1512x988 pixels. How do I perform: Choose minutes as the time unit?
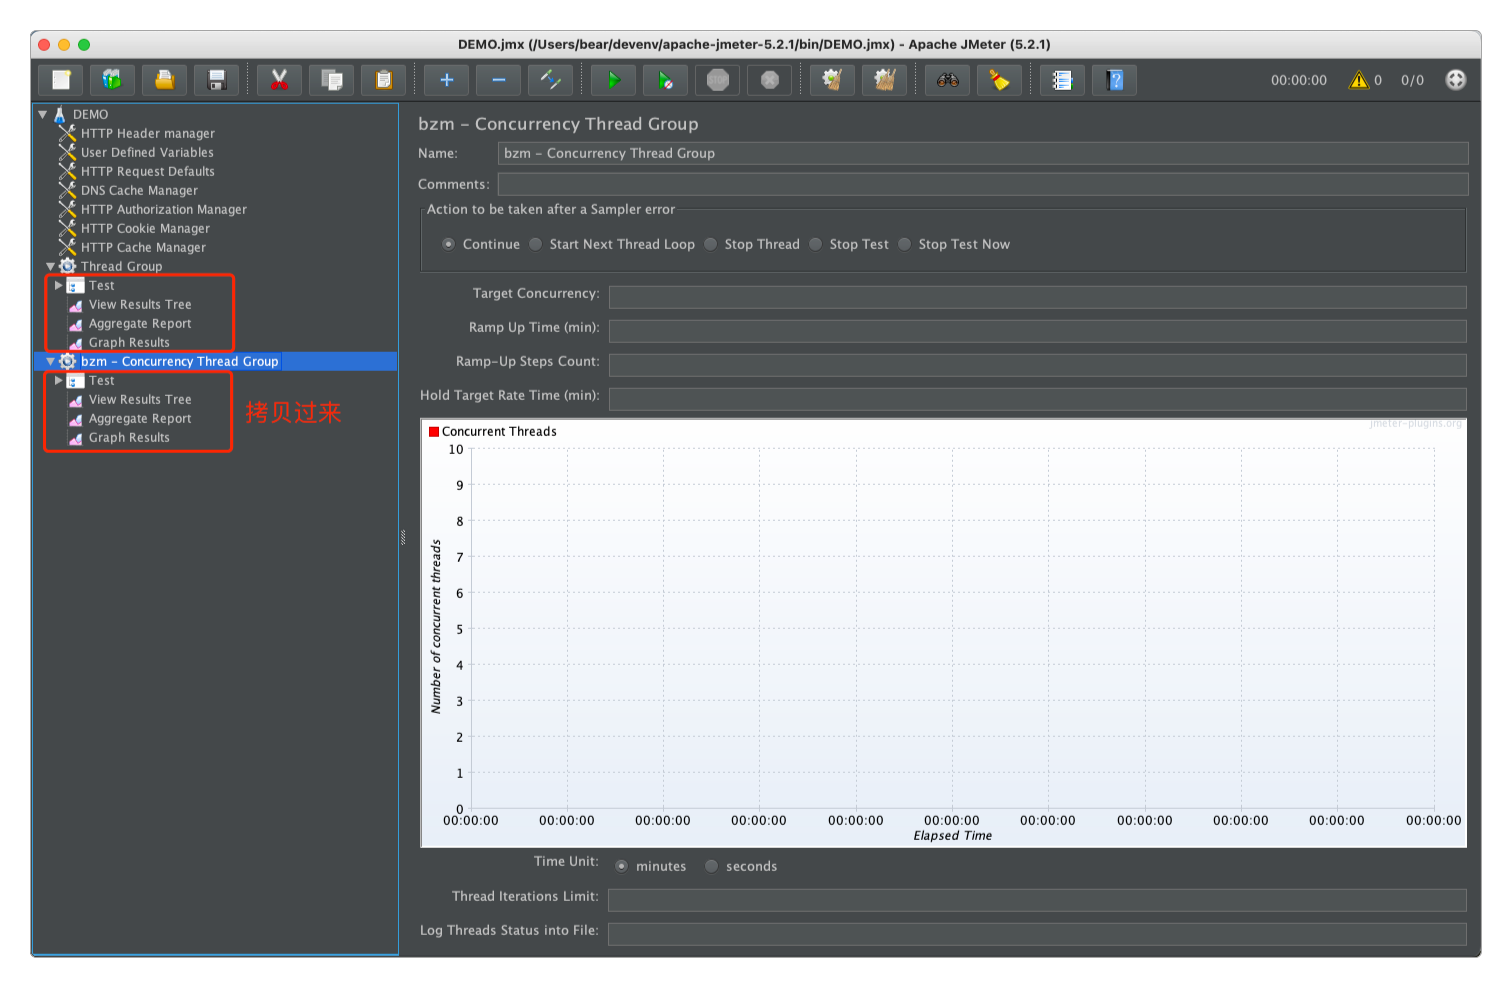pos(622,866)
